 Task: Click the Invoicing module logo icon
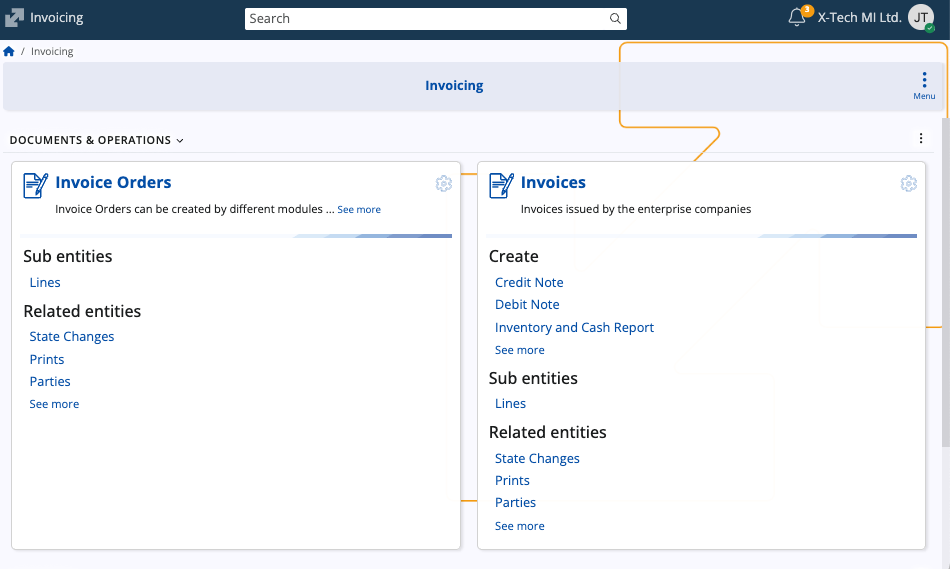[x=14, y=18]
